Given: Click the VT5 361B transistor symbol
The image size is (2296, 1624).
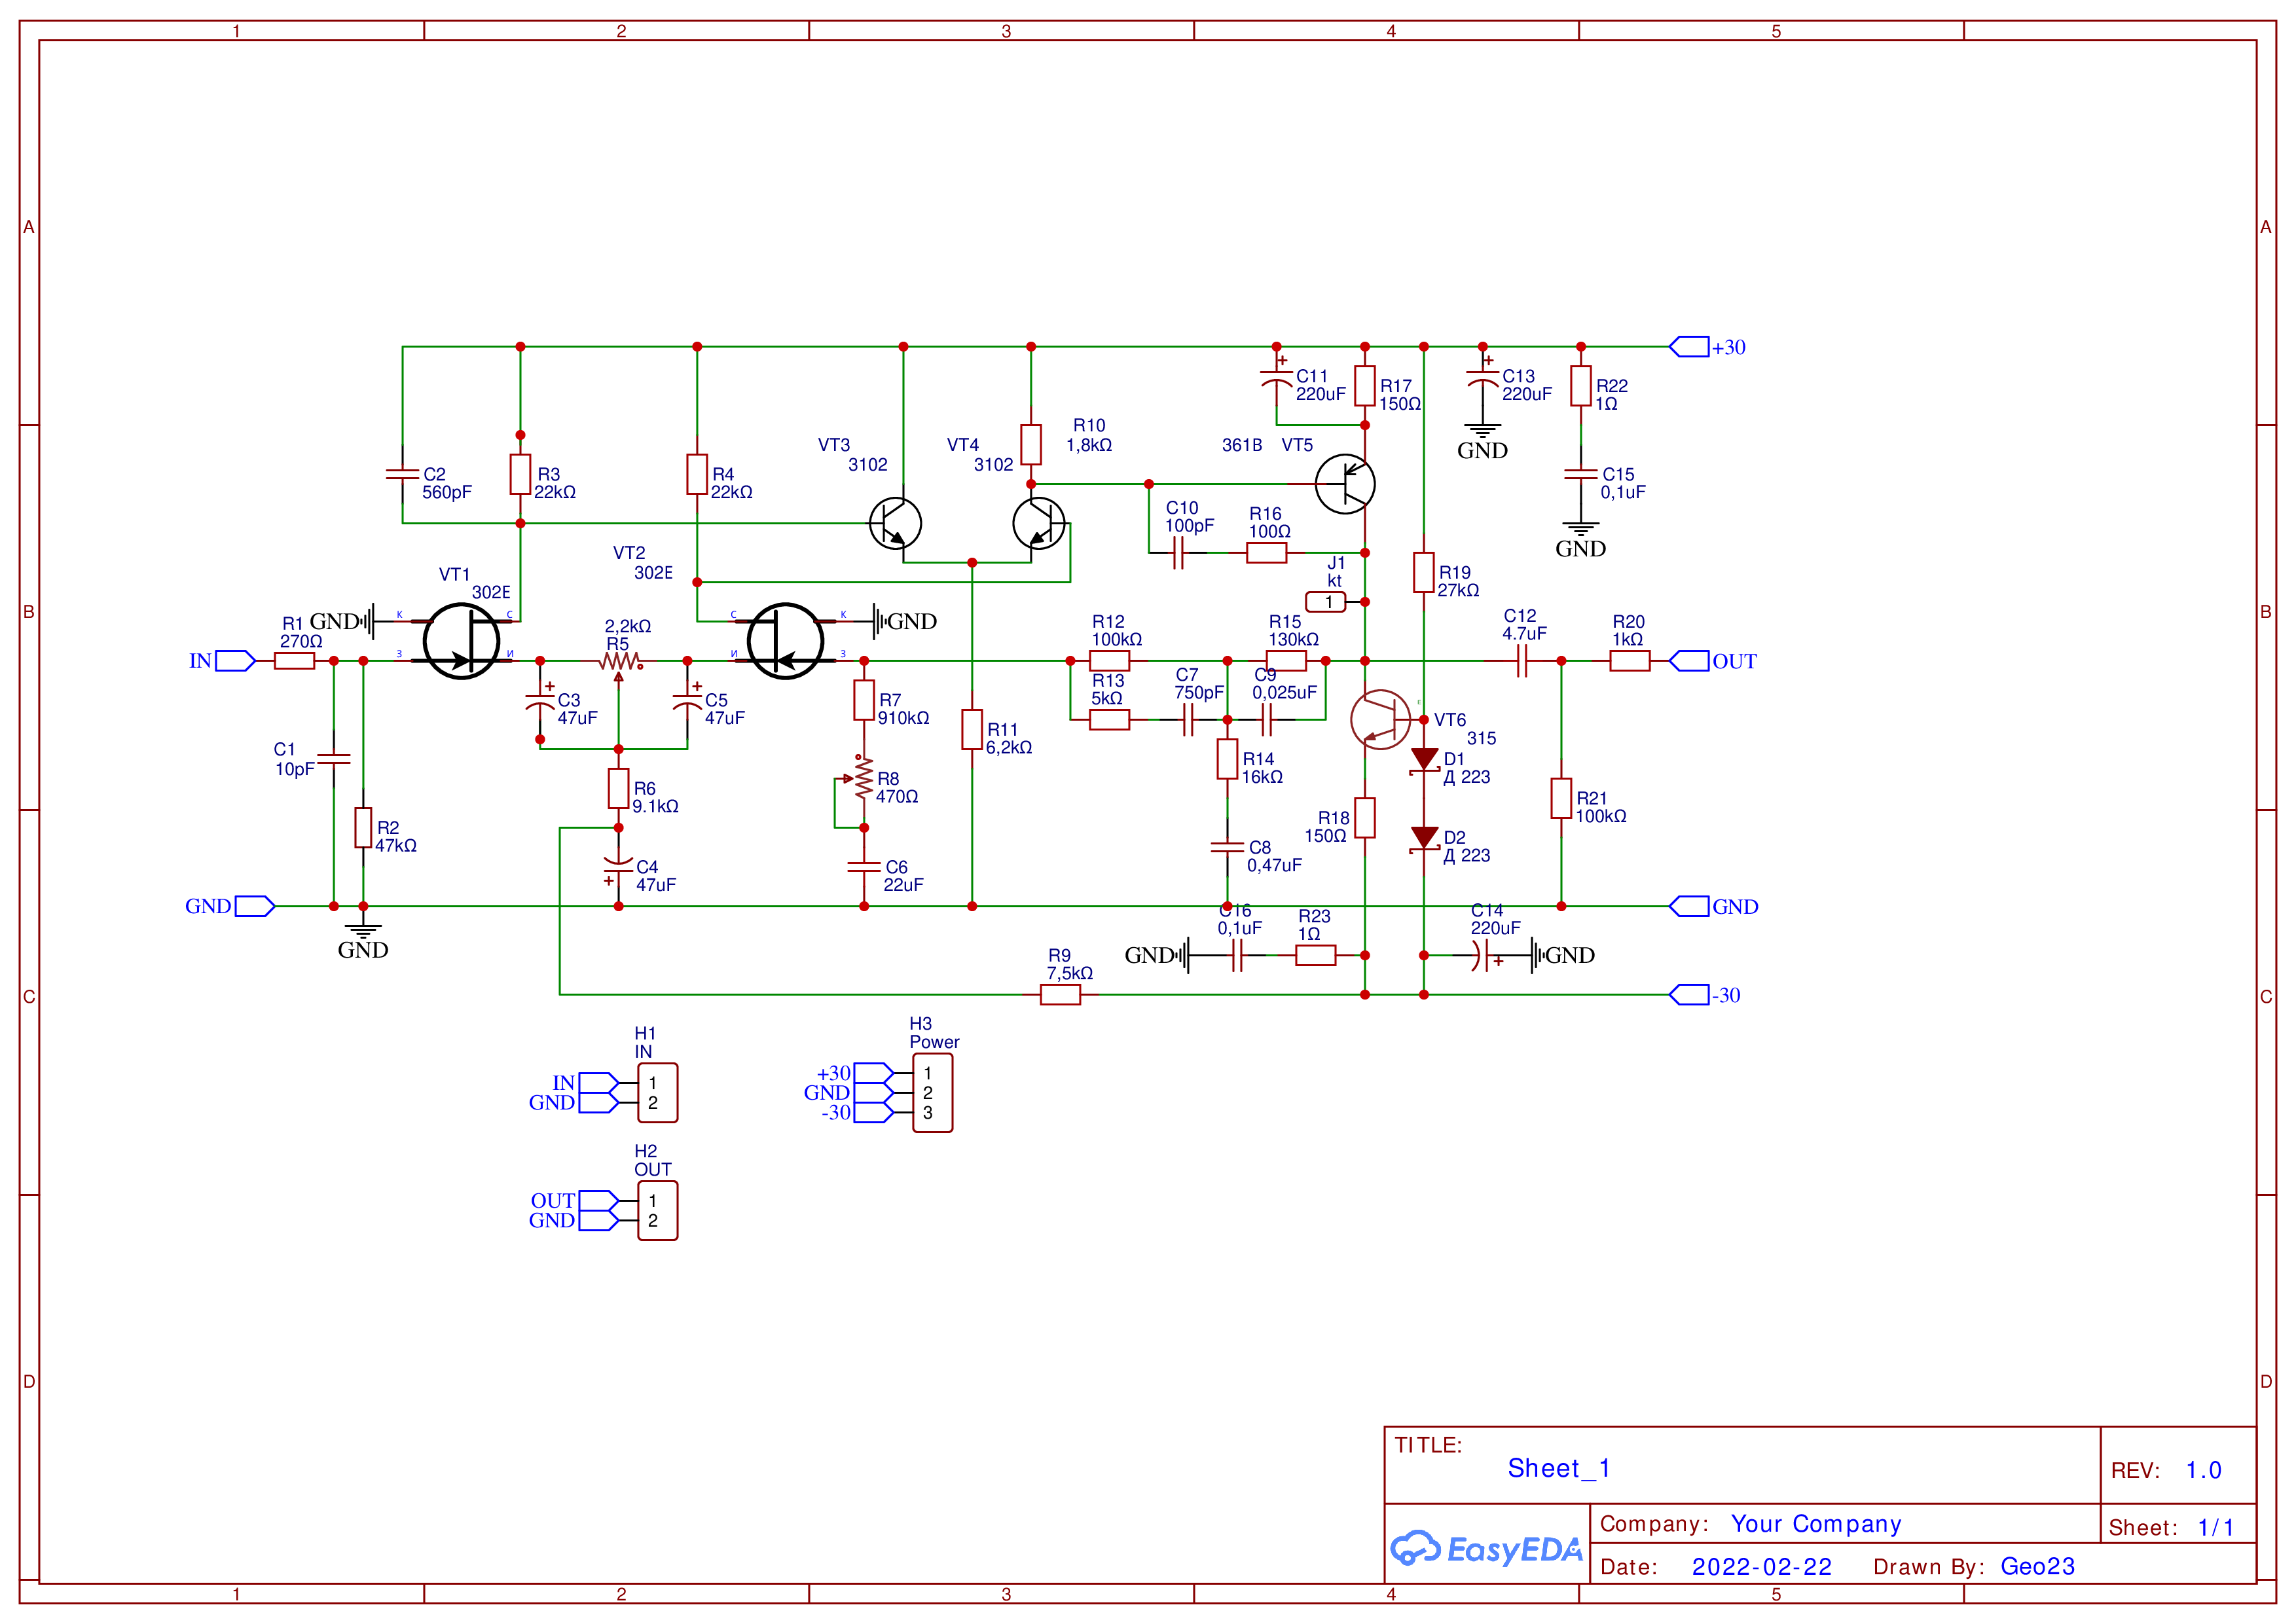Looking at the screenshot, I should pyautogui.click(x=1345, y=484).
